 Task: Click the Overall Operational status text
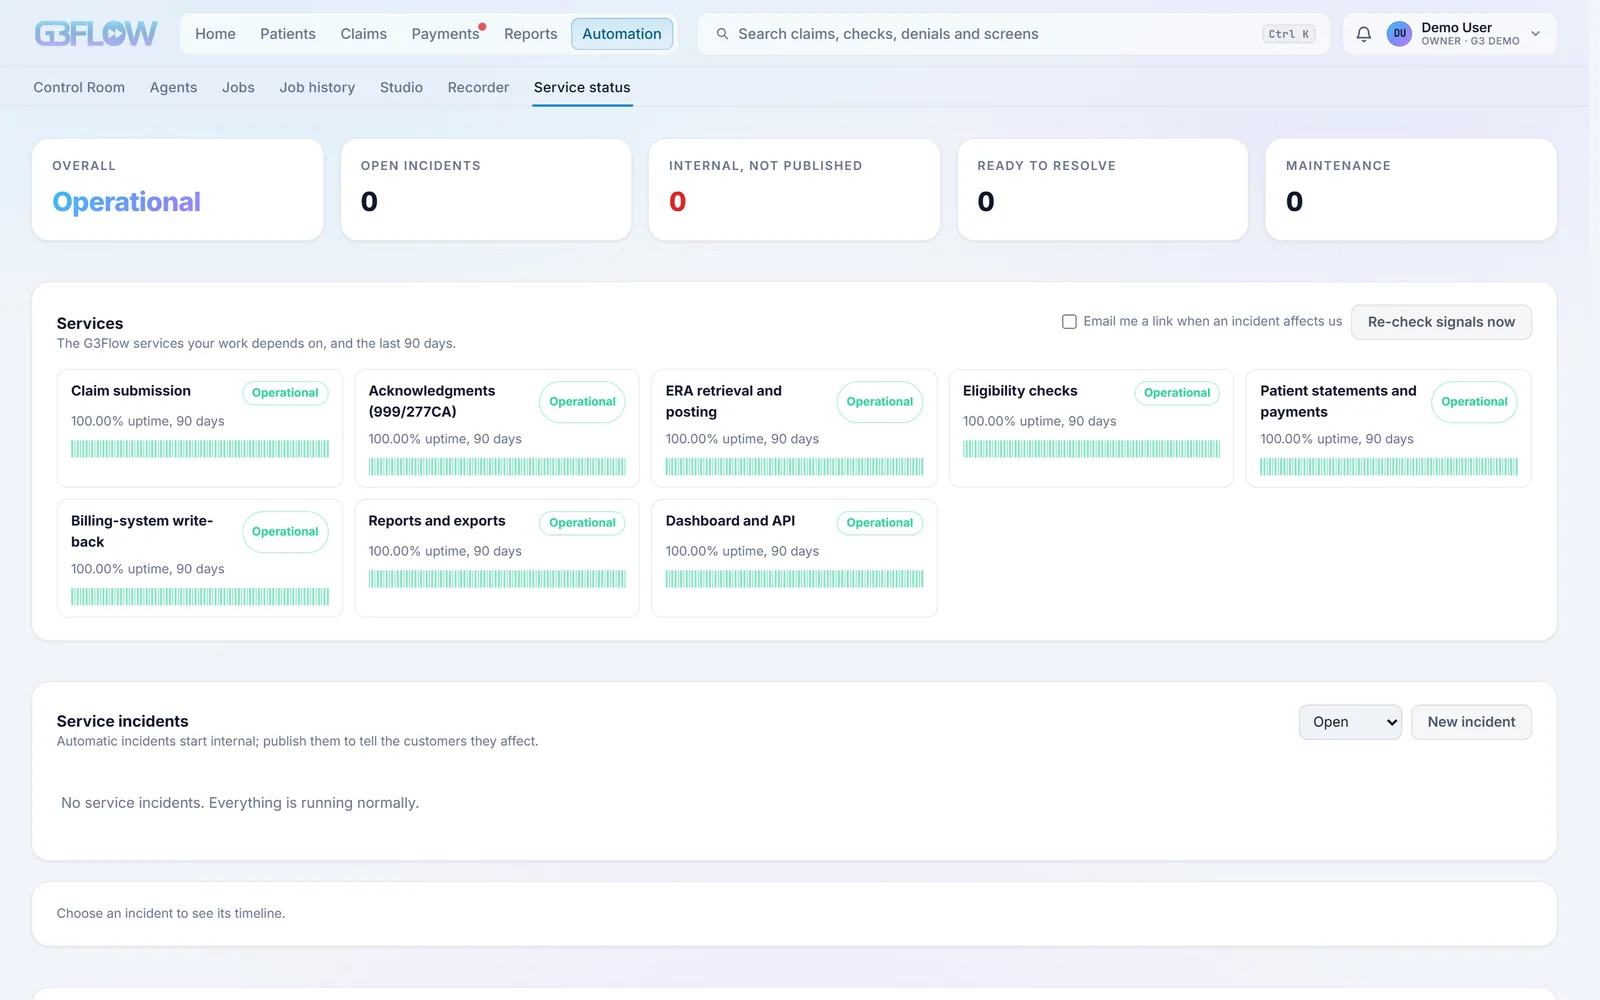coord(126,202)
